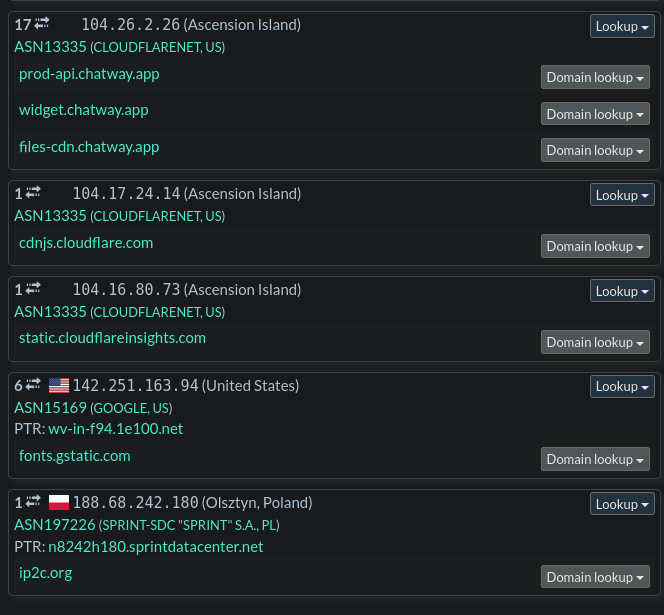Image resolution: width=664 pixels, height=615 pixels.
Task: Expand Domain lookup for prod-api.chatway.app
Action: pos(595,77)
